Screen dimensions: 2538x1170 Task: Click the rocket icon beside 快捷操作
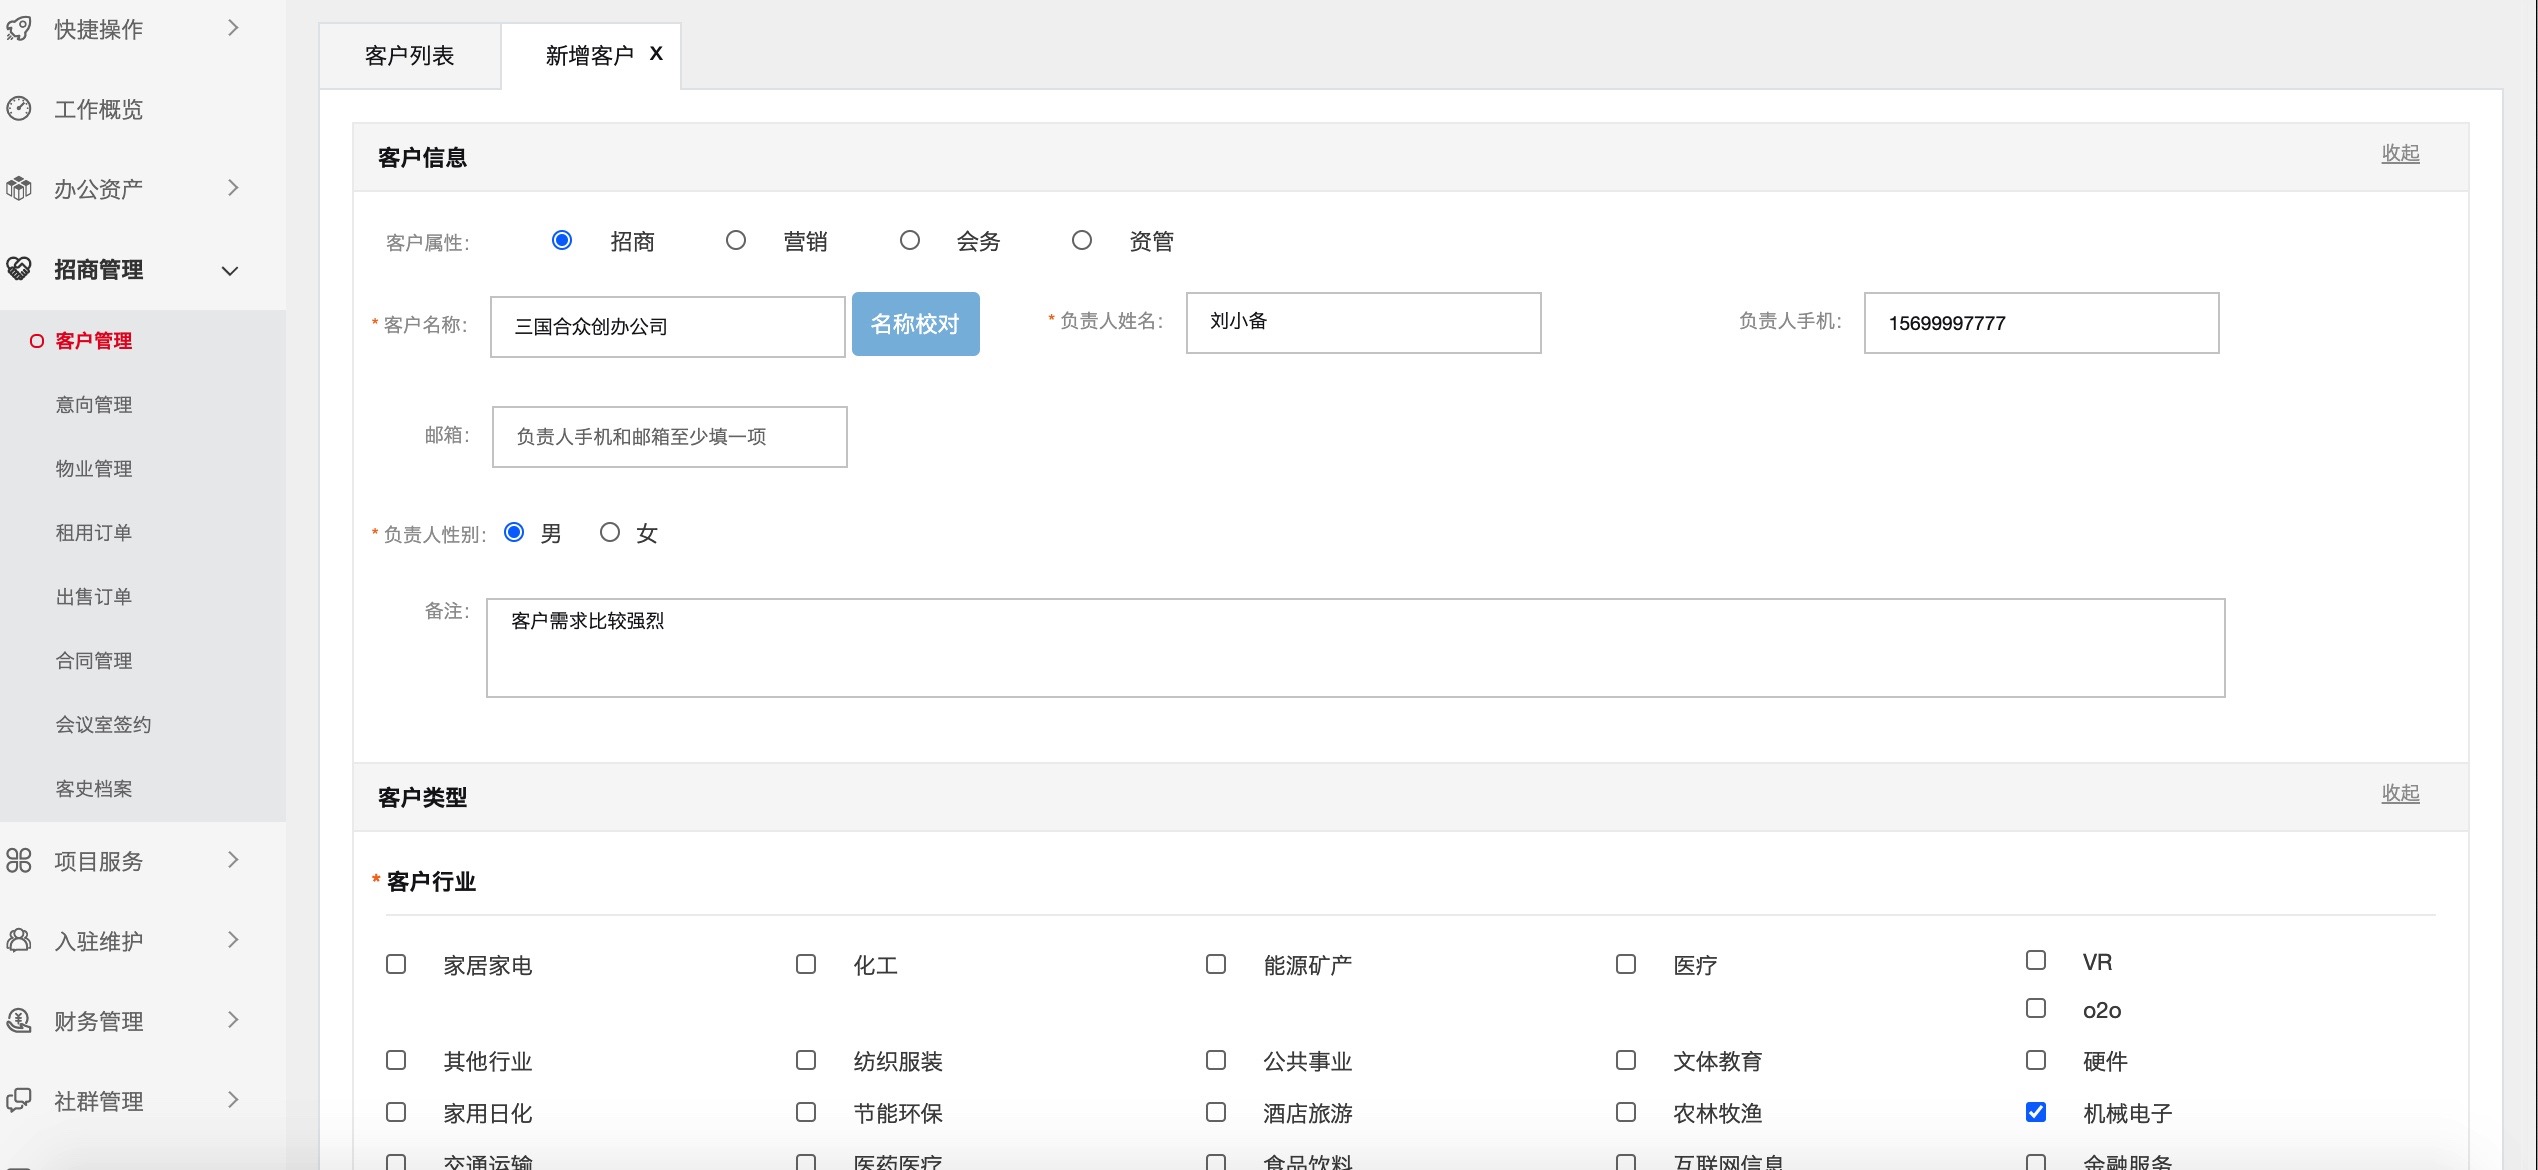pos(19,29)
